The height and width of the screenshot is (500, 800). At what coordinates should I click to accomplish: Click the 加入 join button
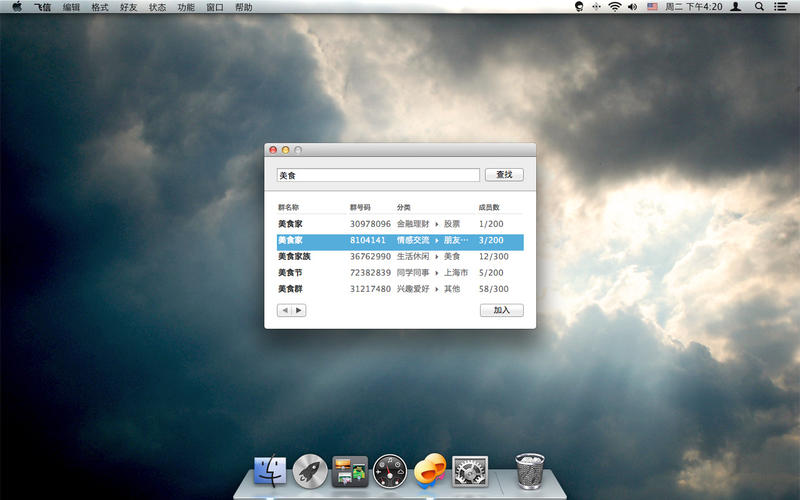(501, 311)
